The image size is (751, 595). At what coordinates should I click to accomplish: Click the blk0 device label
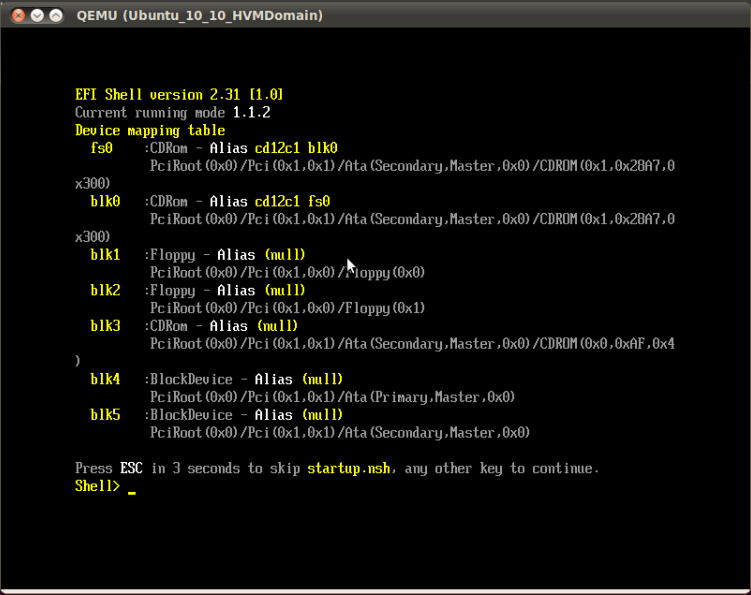click(105, 201)
